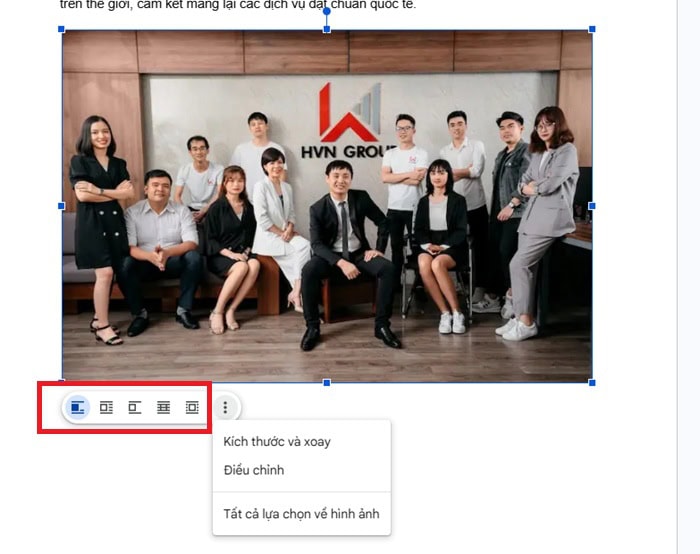The width and height of the screenshot is (700, 554).
Task: Open Tất cả lựa chọn về hình ảnh
Action: [301, 514]
